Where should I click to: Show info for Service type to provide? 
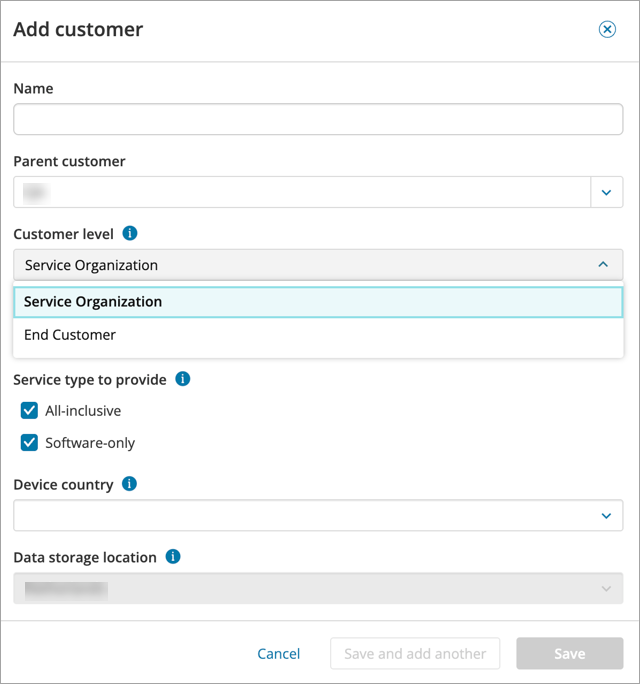click(x=183, y=380)
